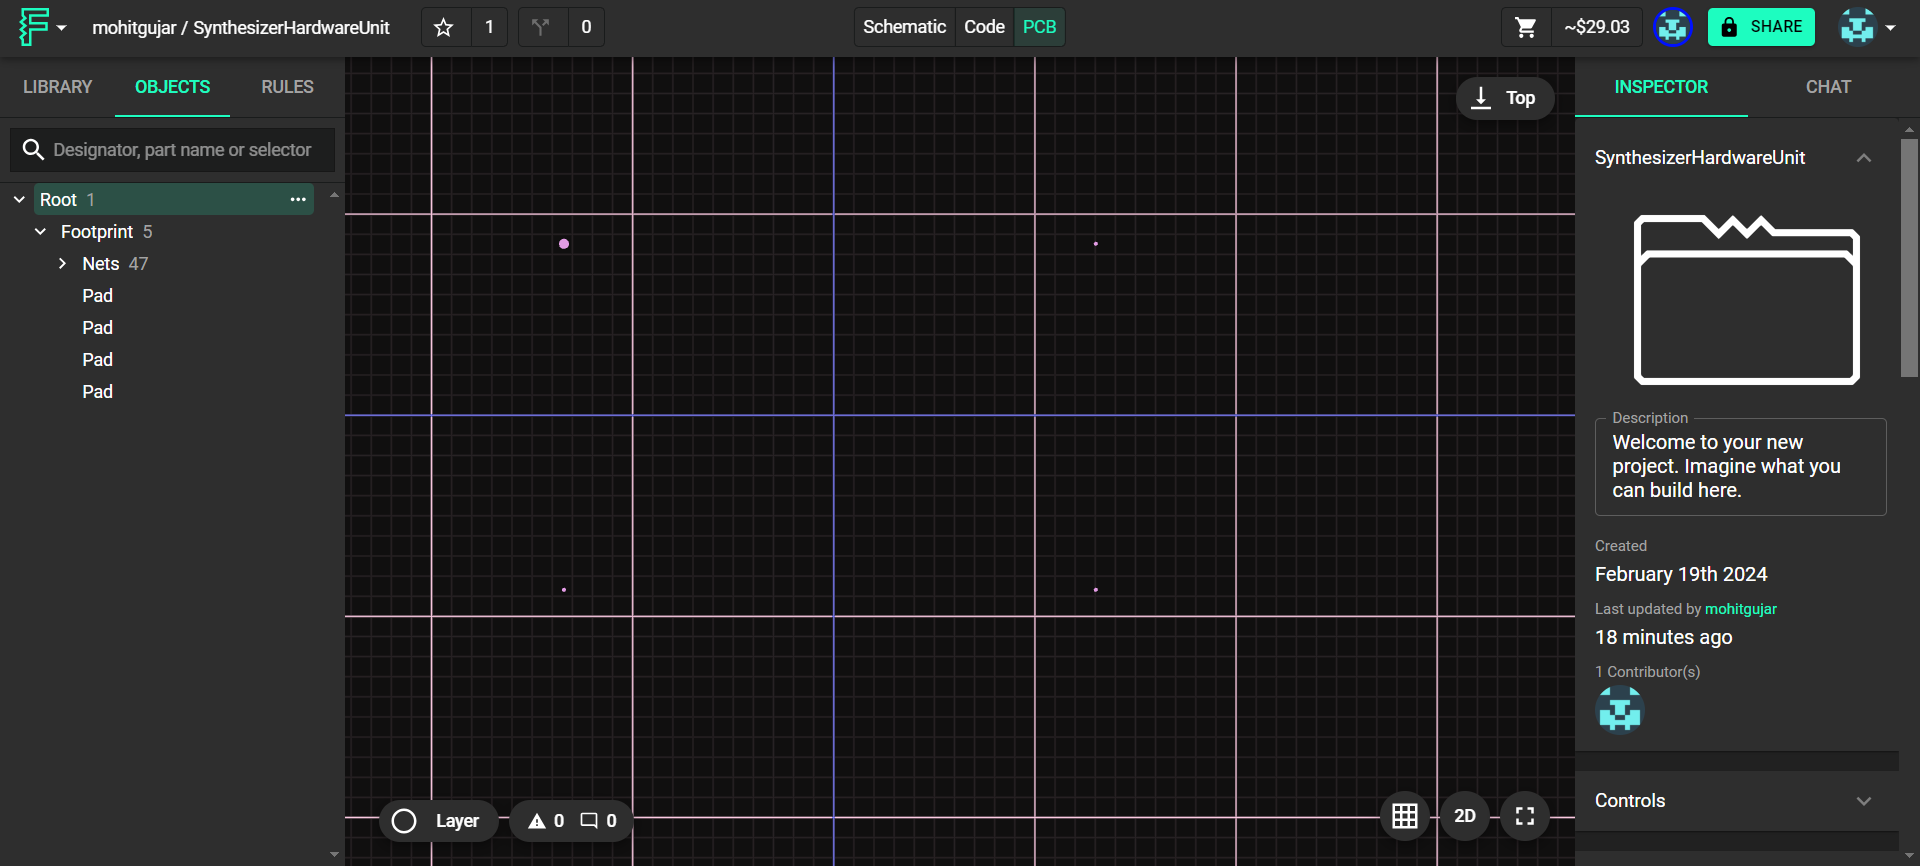This screenshot has height=866, width=1920.
Task: Open the Layer selector button
Action: coord(438,821)
